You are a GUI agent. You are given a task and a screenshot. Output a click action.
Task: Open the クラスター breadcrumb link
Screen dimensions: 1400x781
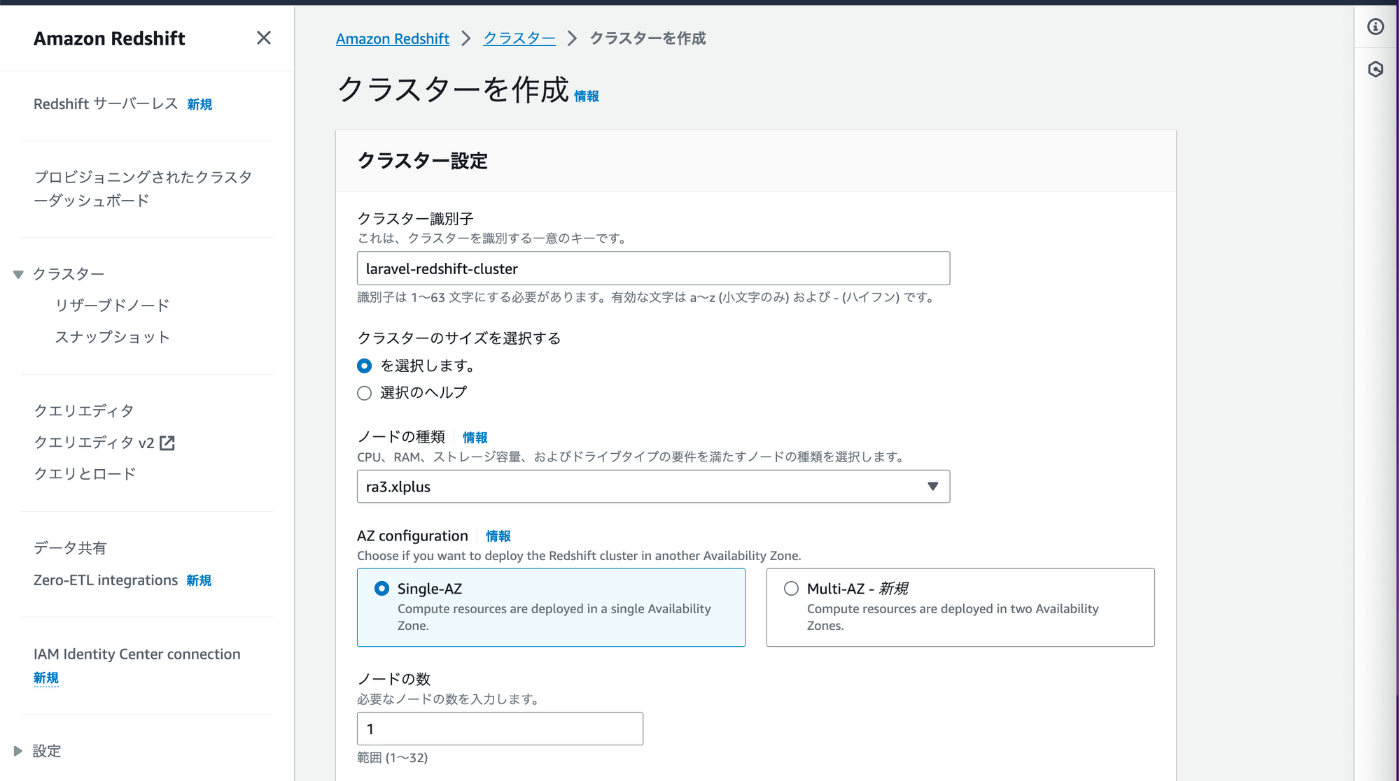coord(519,38)
